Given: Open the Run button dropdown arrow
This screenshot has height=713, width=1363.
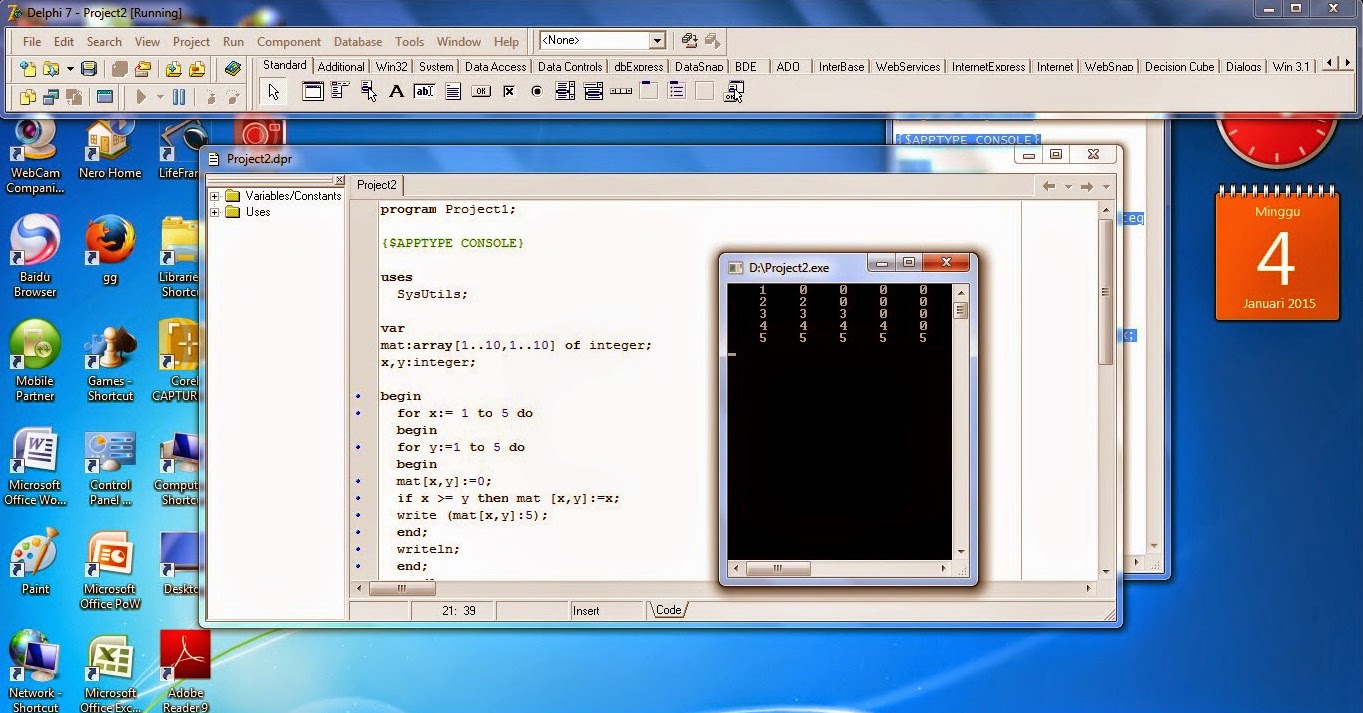Looking at the screenshot, I should click(x=160, y=97).
